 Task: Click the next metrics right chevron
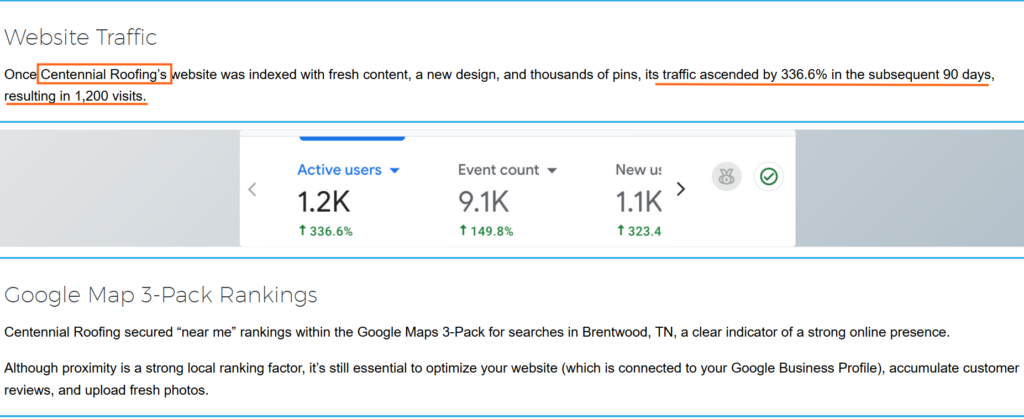coord(682,189)
